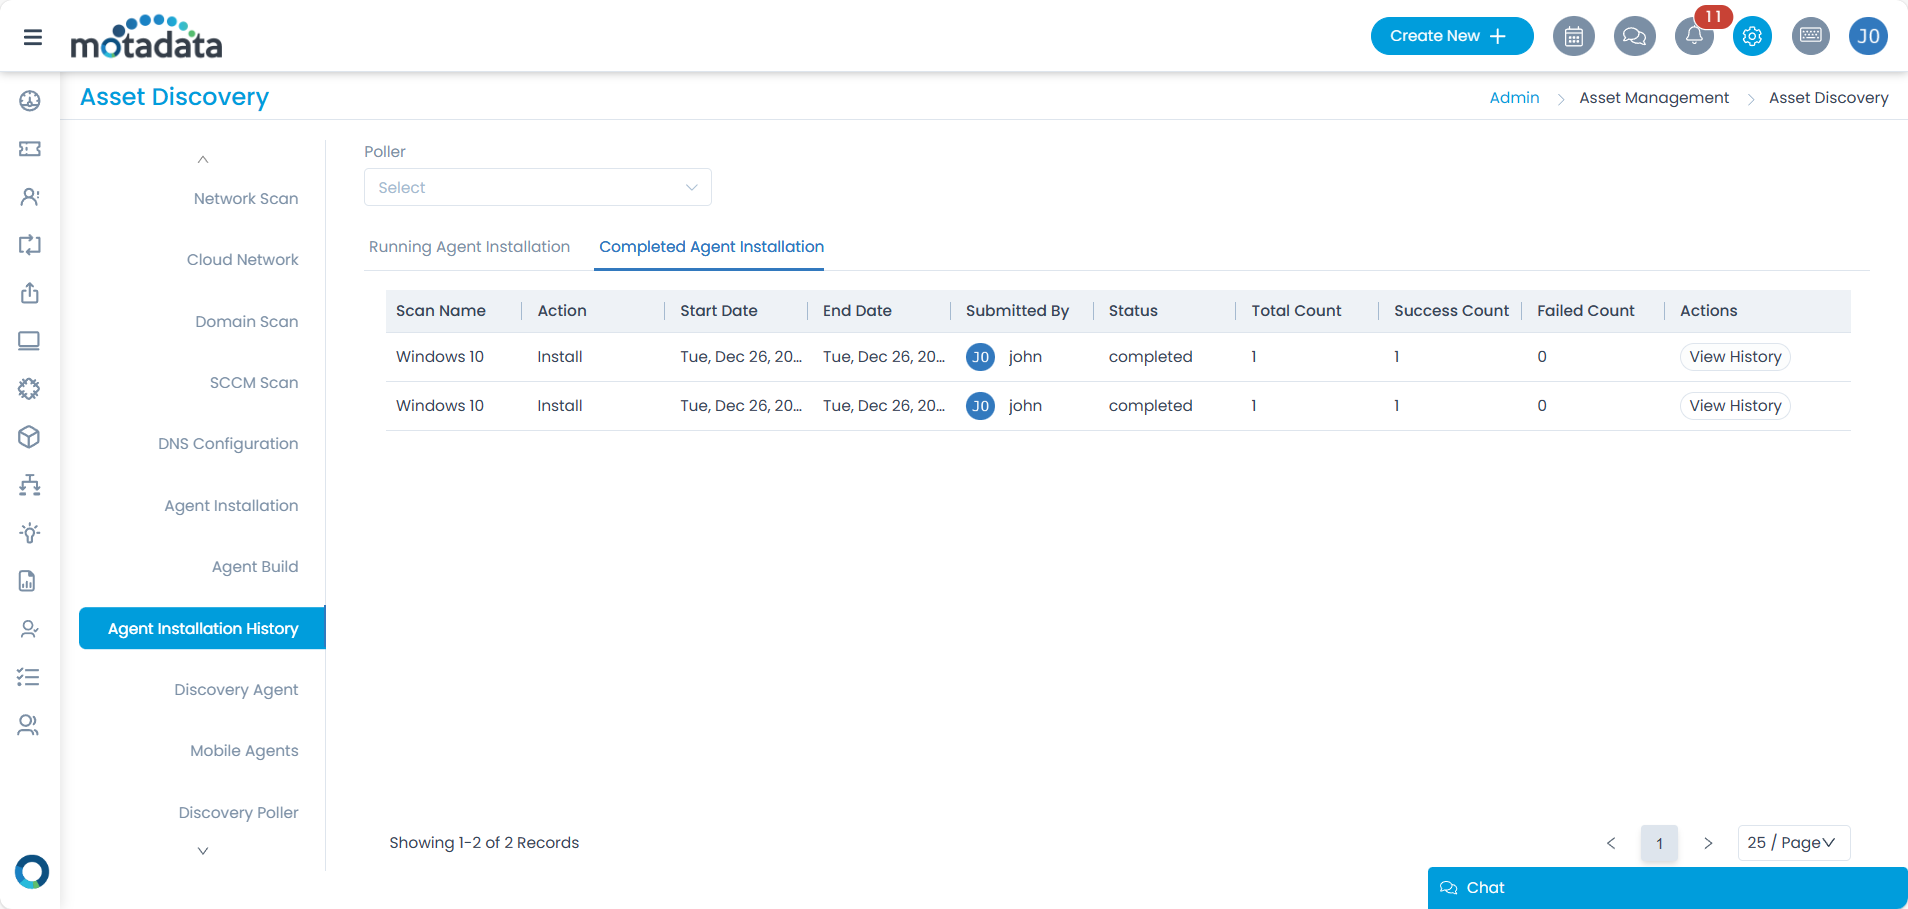This screenshot has width=1908, height=909.
Task: Open the 25 / Page size dropdown
Action: (1793, 843)
